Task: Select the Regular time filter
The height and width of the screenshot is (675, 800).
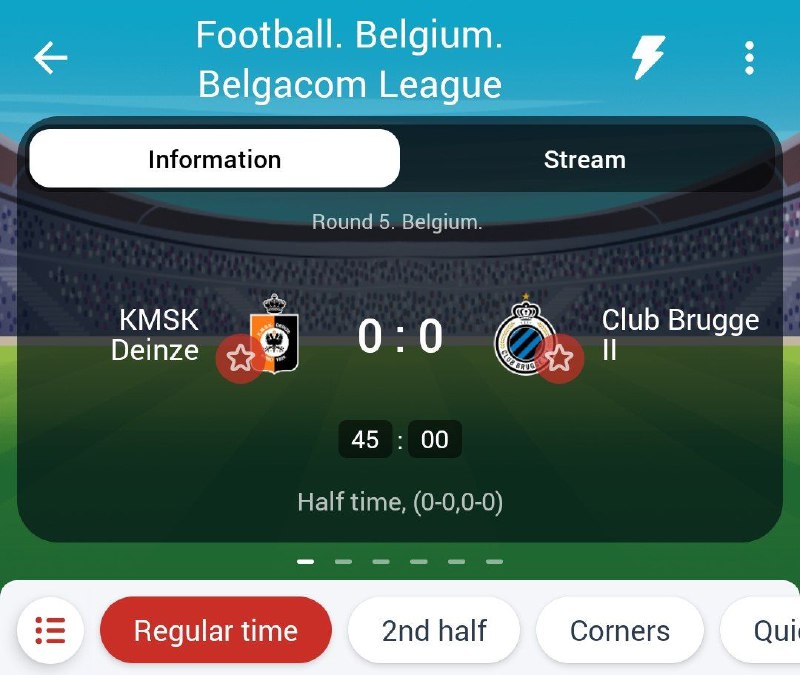Action: pos(216,630)
